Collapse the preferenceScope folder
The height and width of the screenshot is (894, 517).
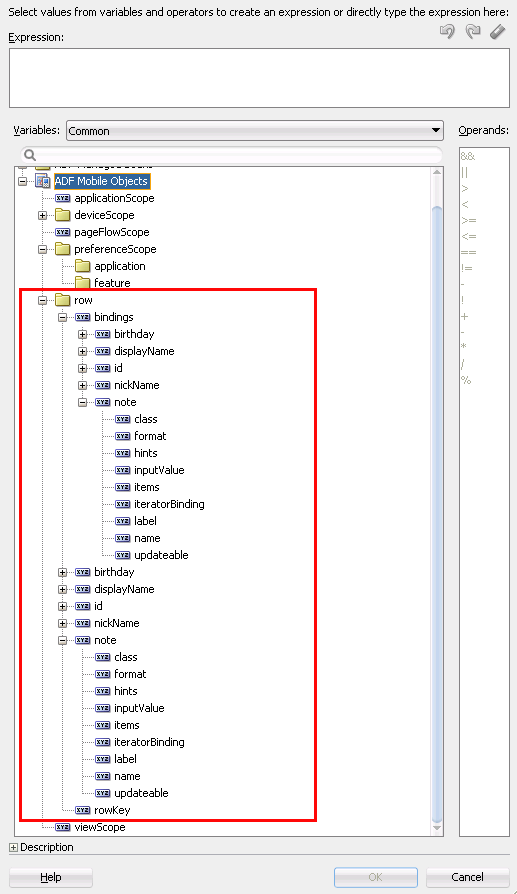click(43, 249)
